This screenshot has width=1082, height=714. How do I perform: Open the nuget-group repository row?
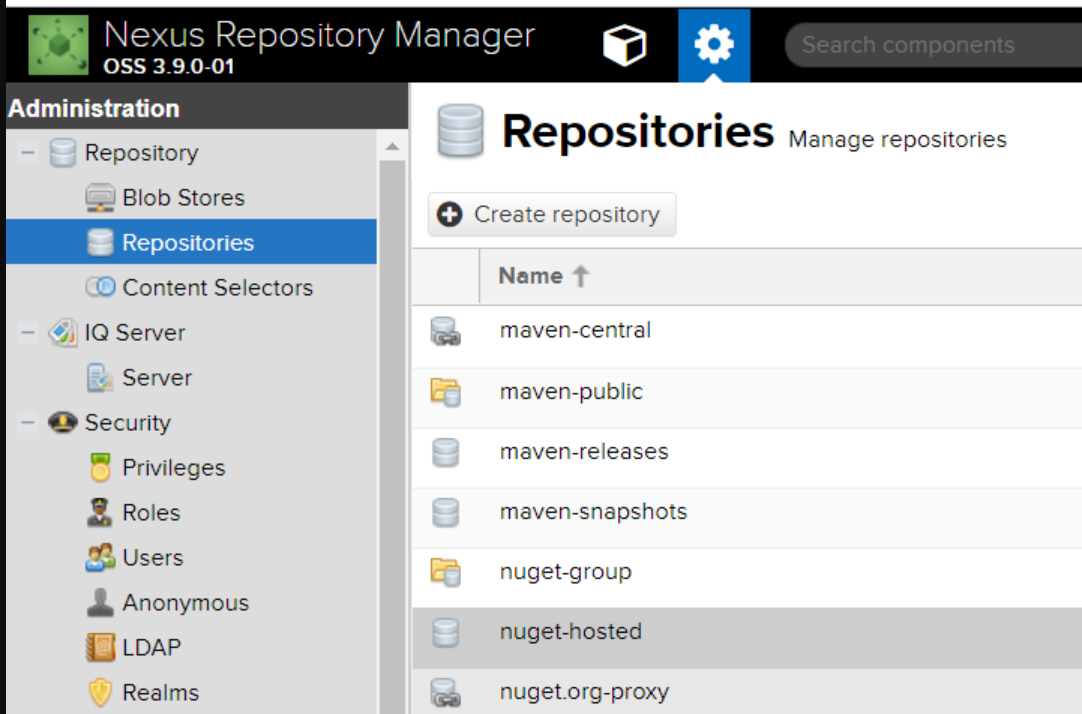[747, 578]
